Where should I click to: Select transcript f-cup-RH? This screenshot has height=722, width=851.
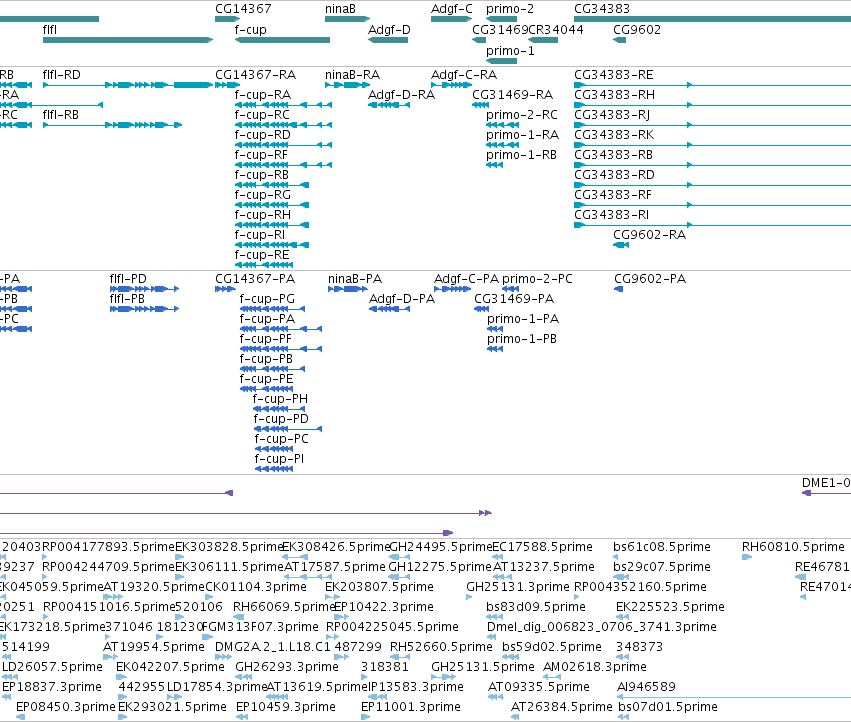[x=272, y=225]
